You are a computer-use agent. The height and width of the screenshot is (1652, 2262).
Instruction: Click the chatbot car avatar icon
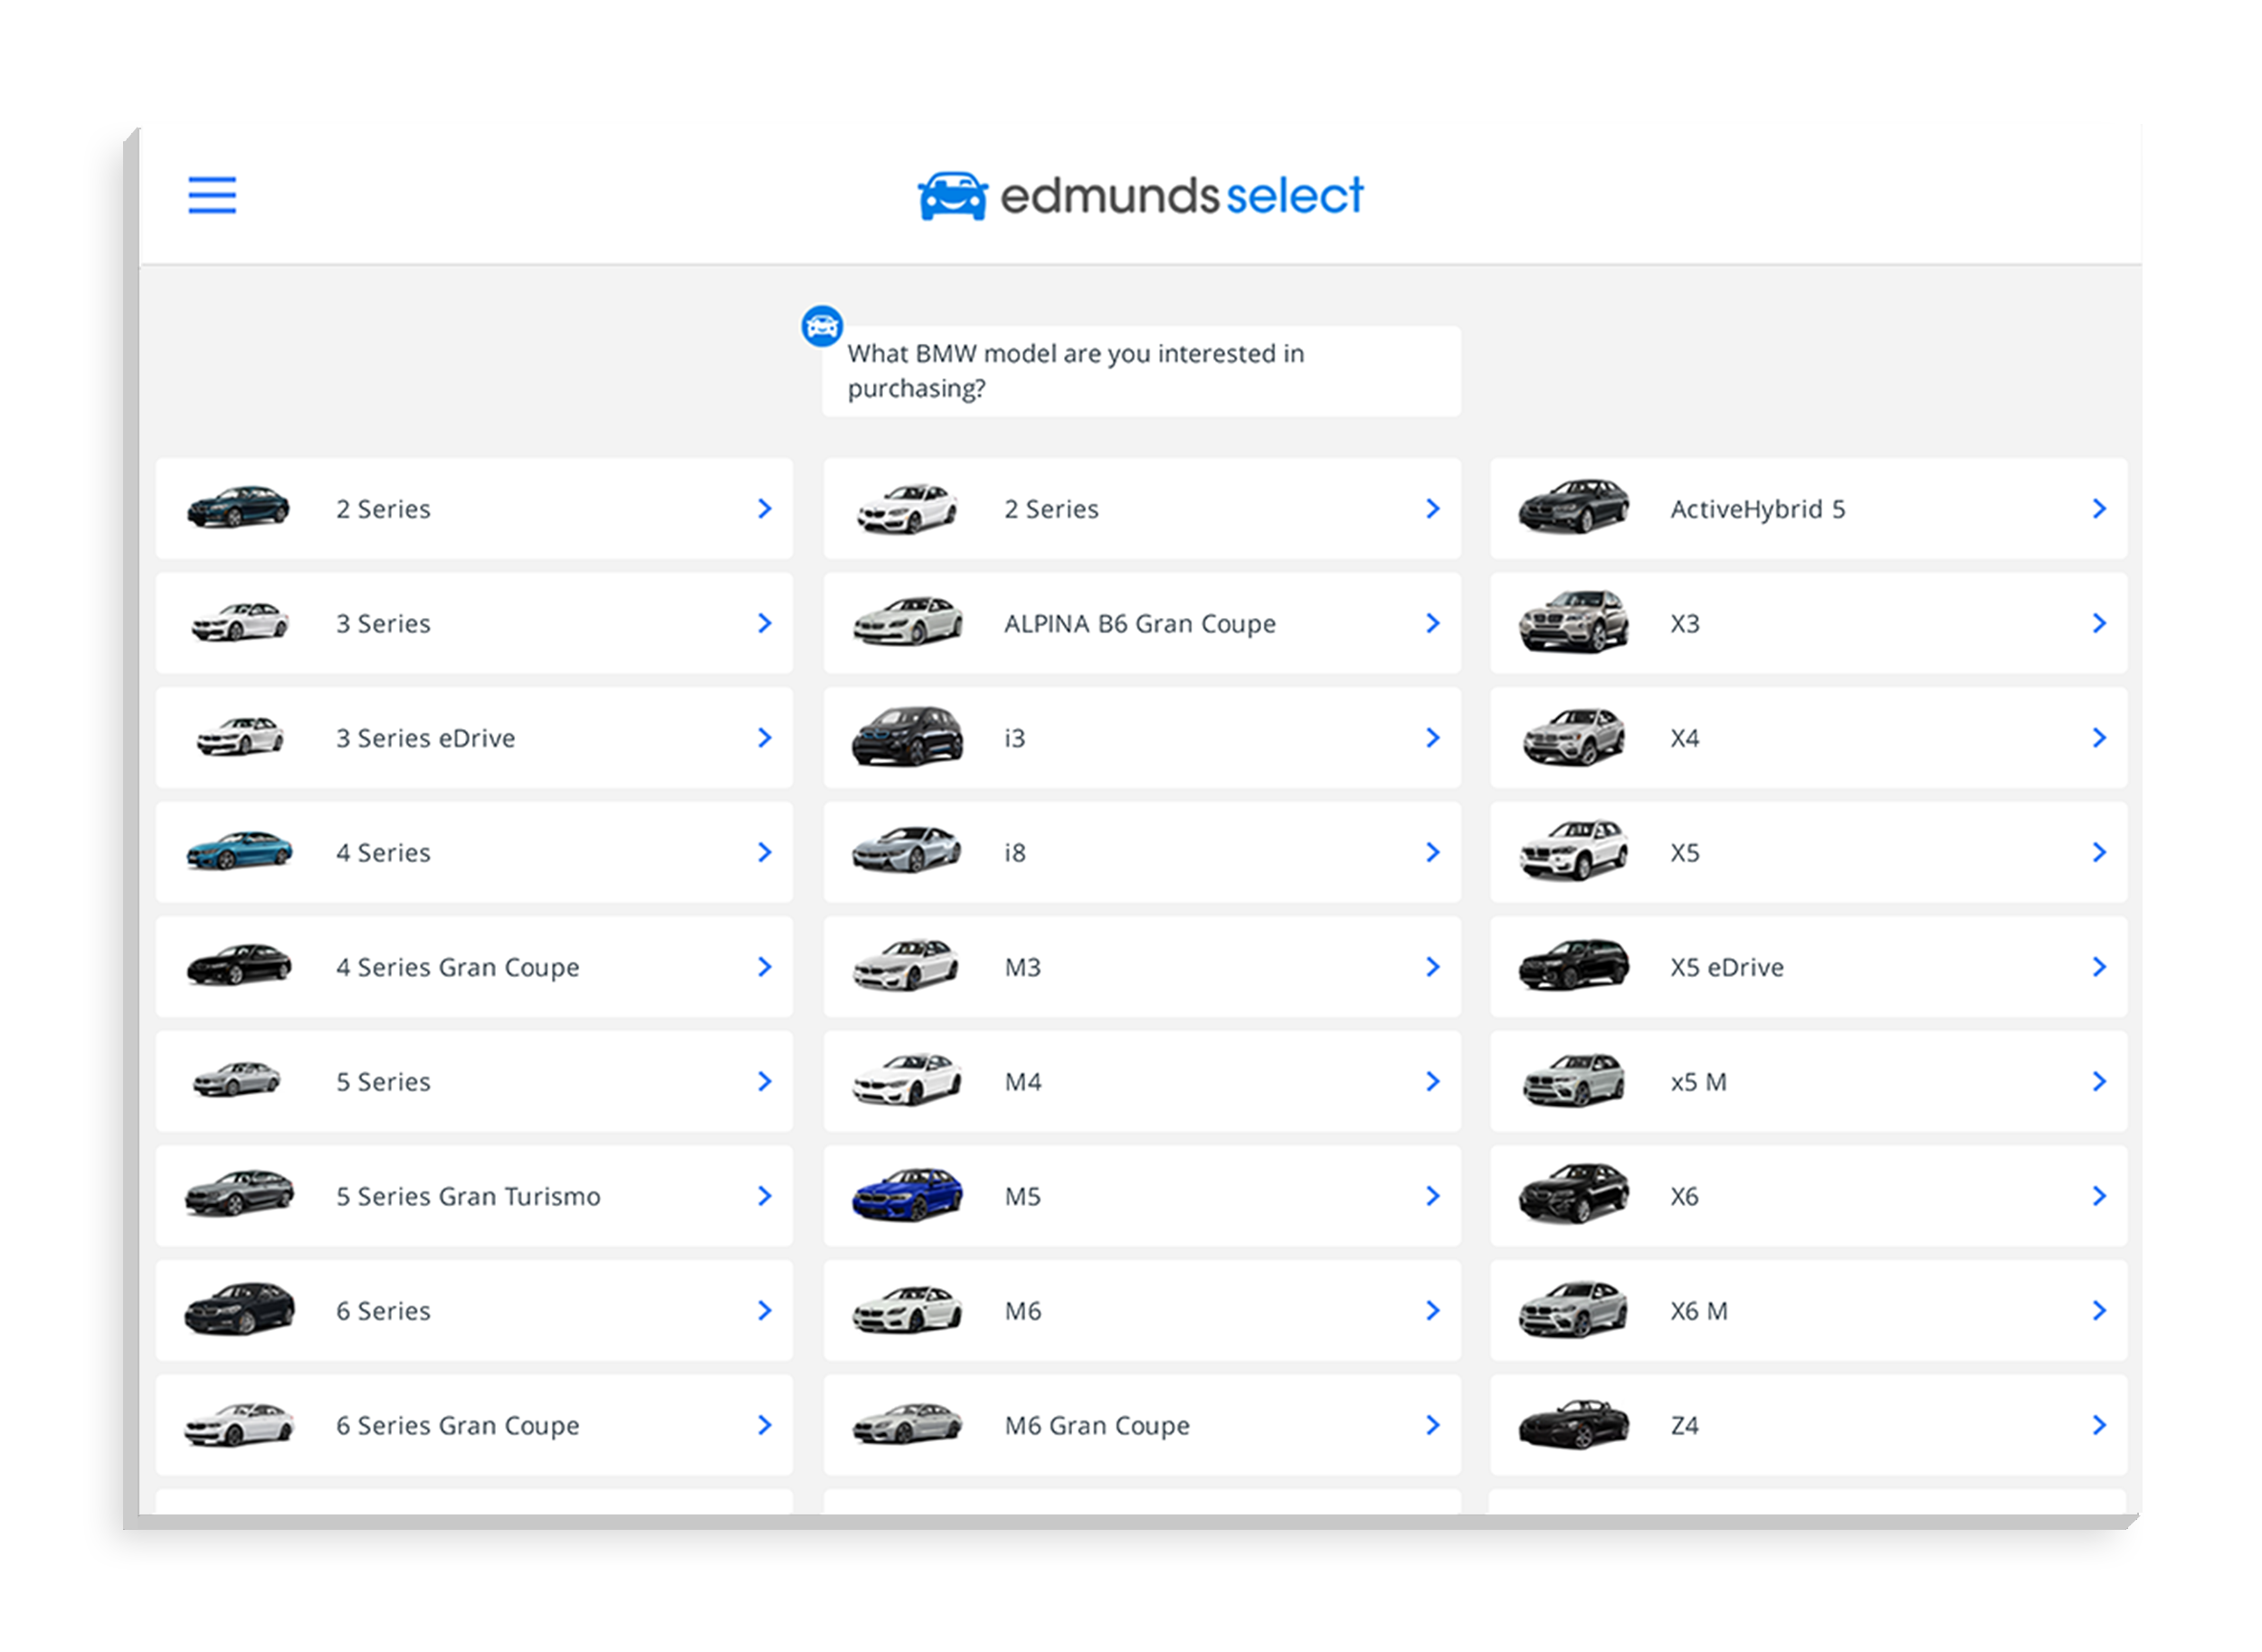click(822, 326)
